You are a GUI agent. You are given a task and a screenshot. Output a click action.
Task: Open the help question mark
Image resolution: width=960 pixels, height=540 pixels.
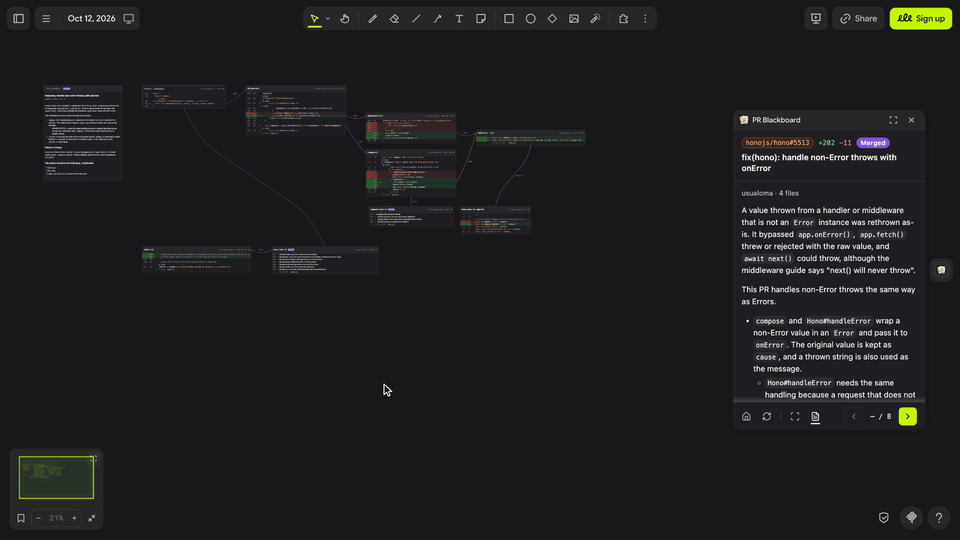click(x=939, y=518)
